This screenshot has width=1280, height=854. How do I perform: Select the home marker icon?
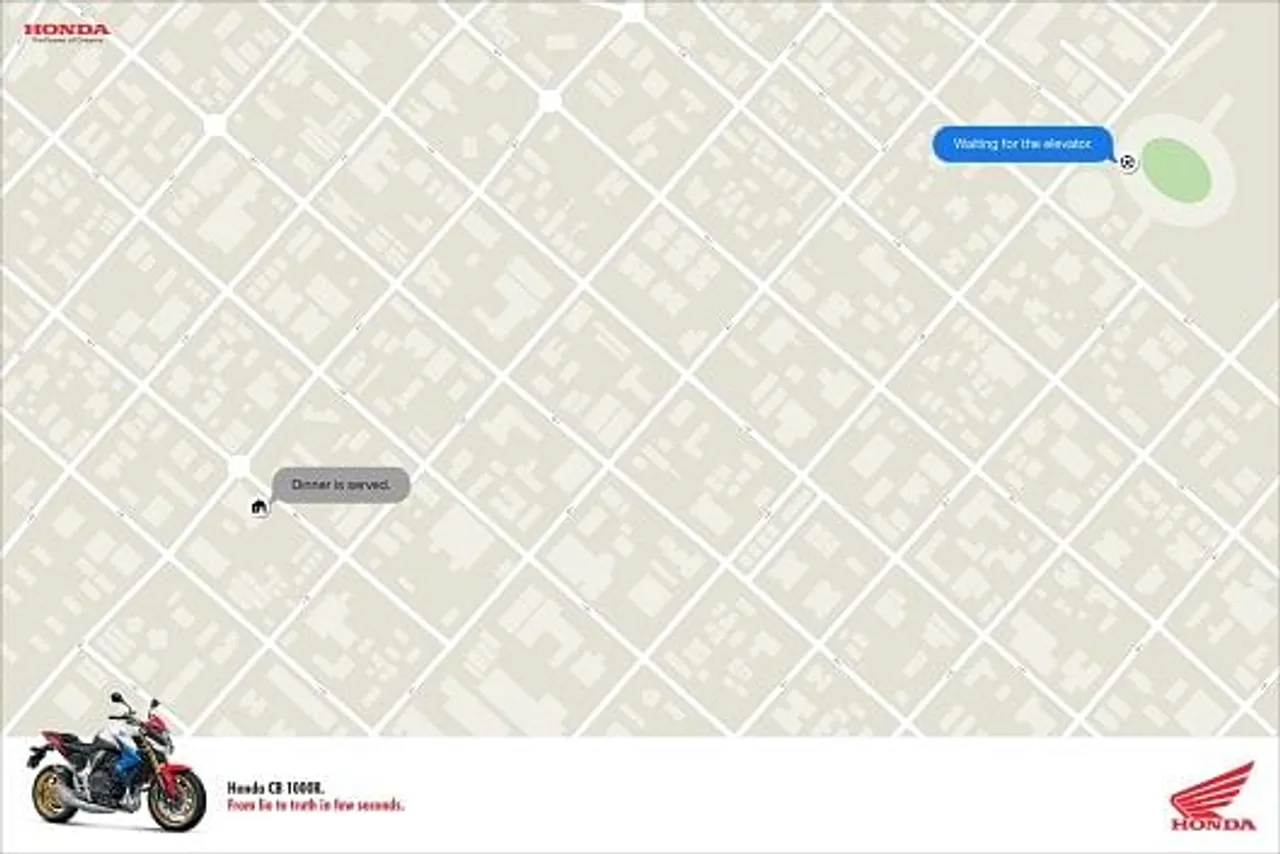(x=260, y=506)
